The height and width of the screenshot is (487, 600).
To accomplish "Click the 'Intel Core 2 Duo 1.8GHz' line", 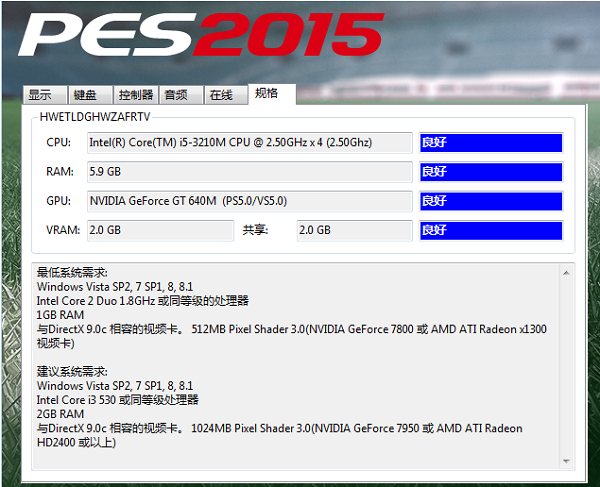I will click(142, 301).
